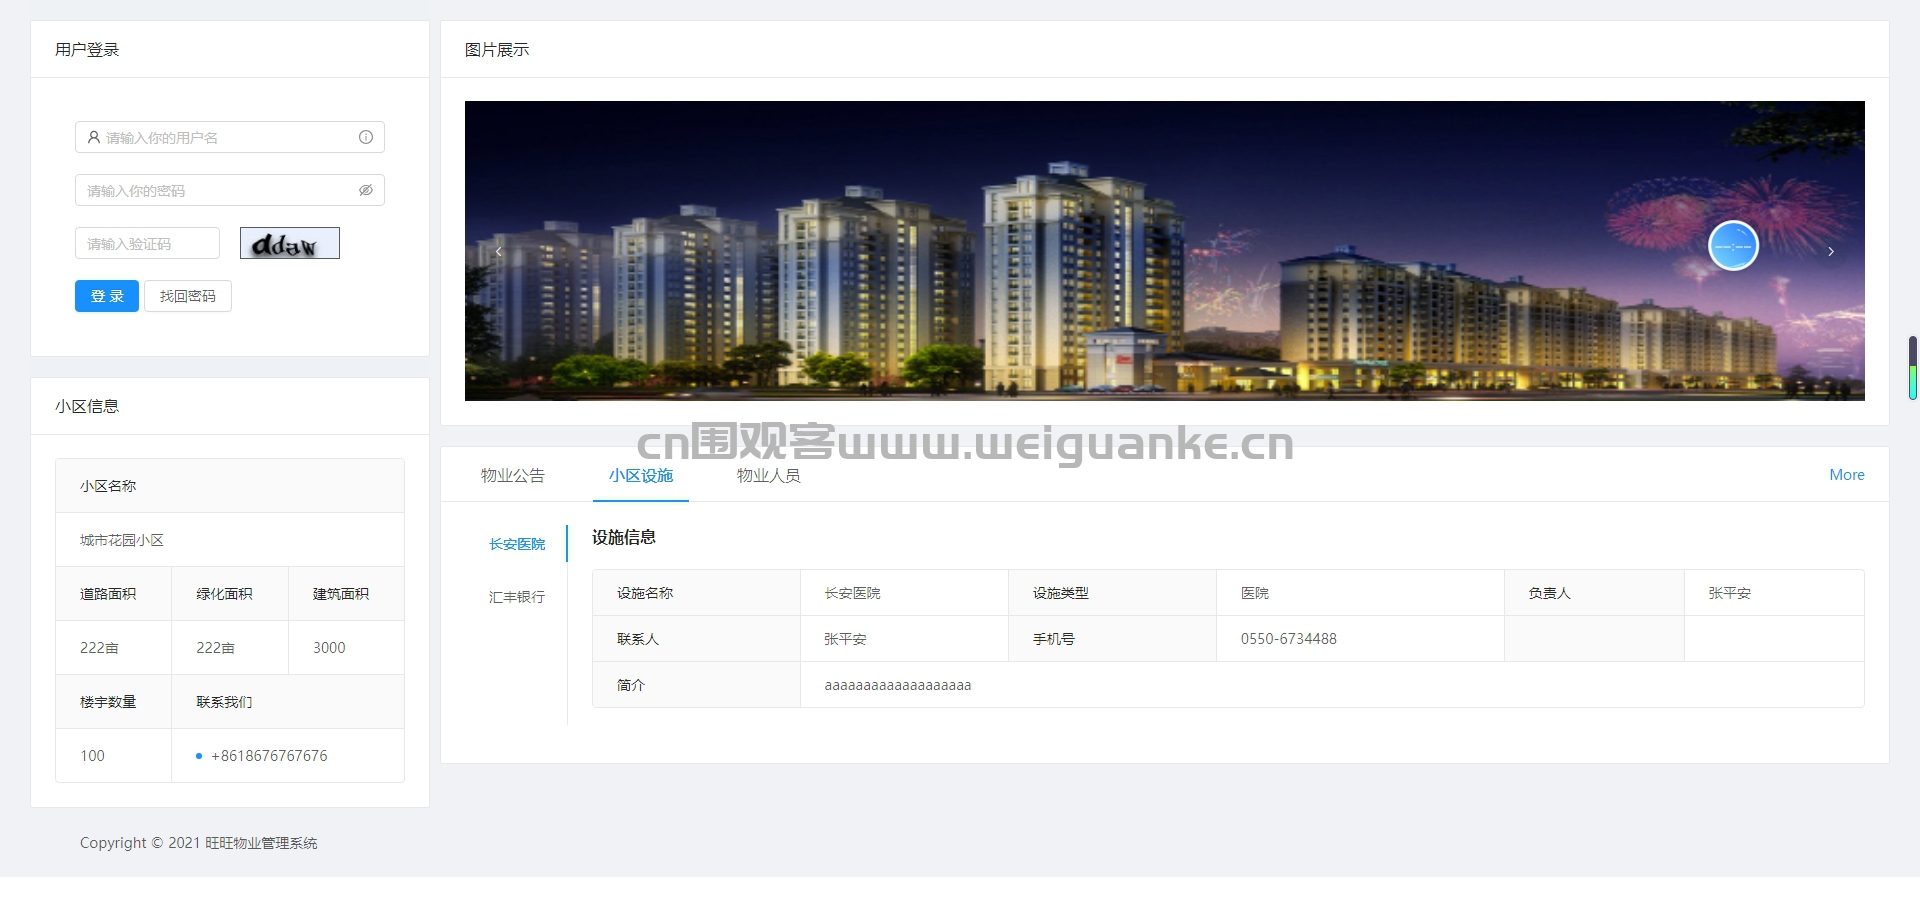Click the More link
The image size is (1920, 919).
pyautogui.click(x=1847, y=475)
